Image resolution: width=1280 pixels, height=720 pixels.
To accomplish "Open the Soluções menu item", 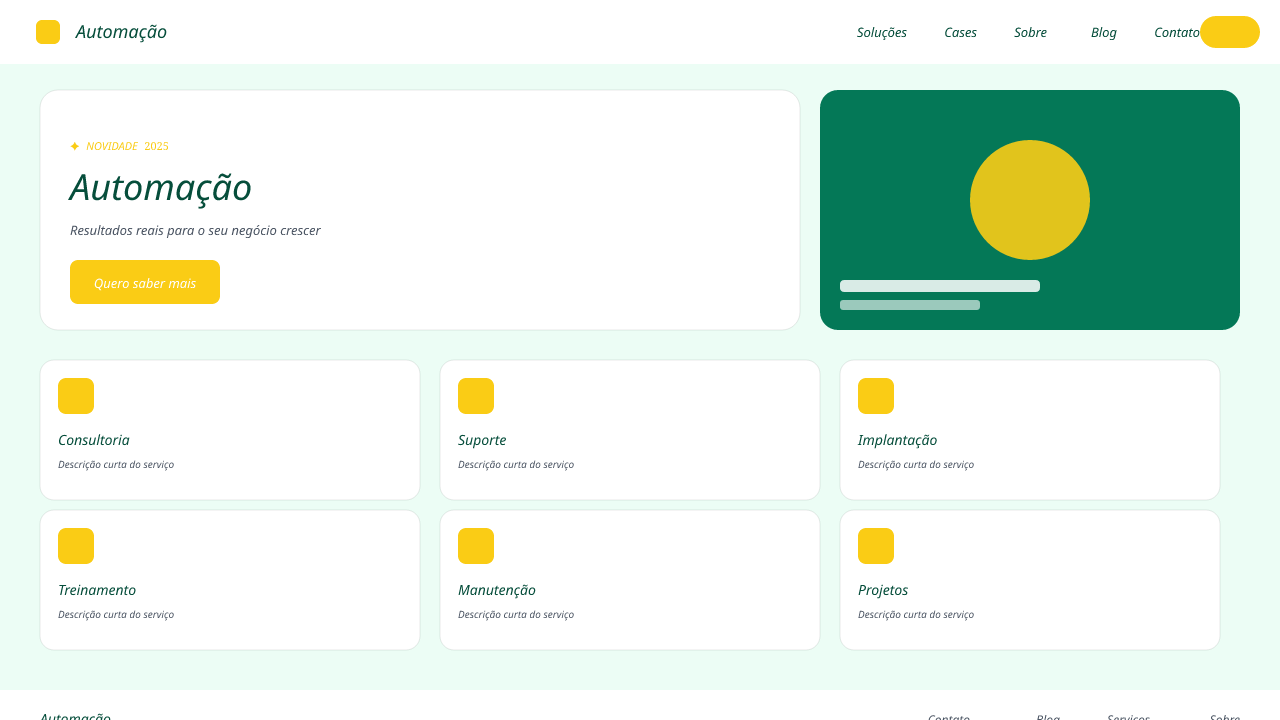I will tap(882, 32).
